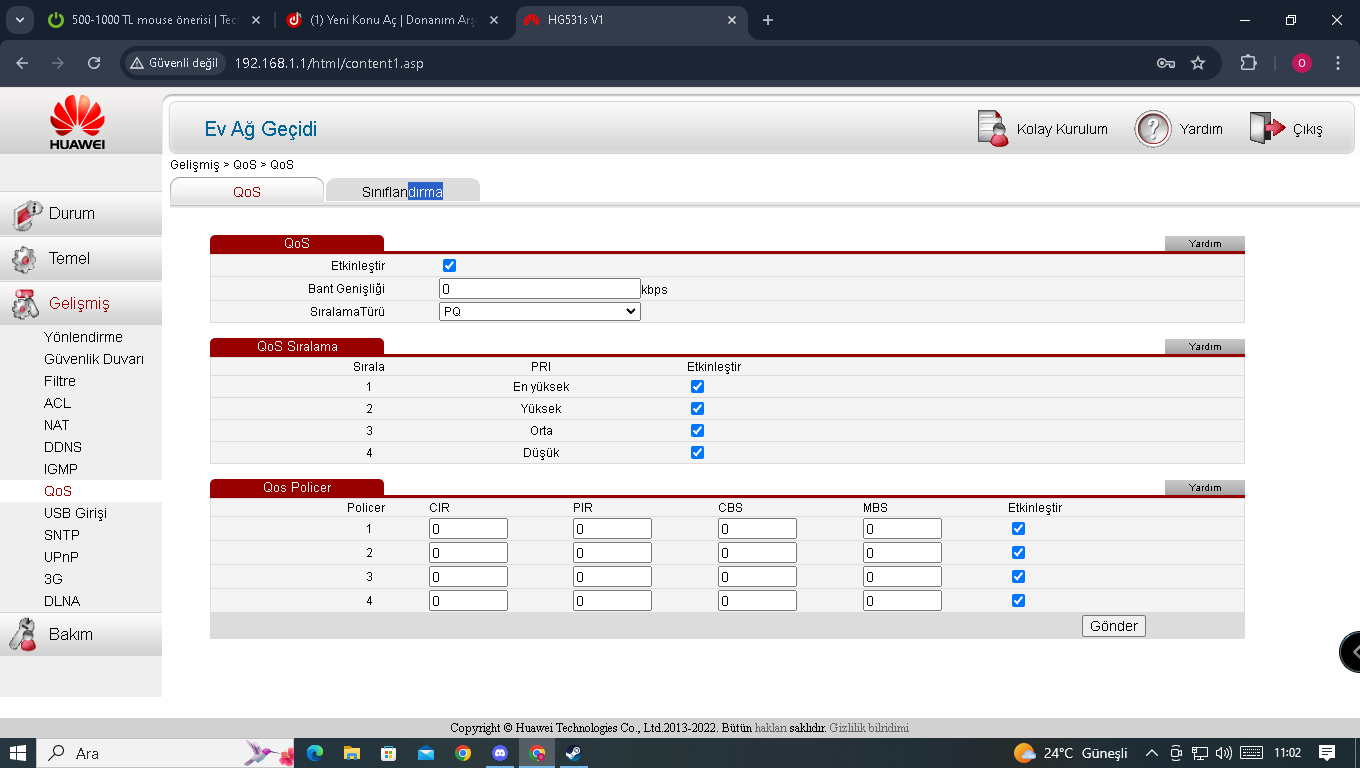Toggle Yüksek priority checkbox
Viewport: 1360px width, 768px height.
point(697,408)
